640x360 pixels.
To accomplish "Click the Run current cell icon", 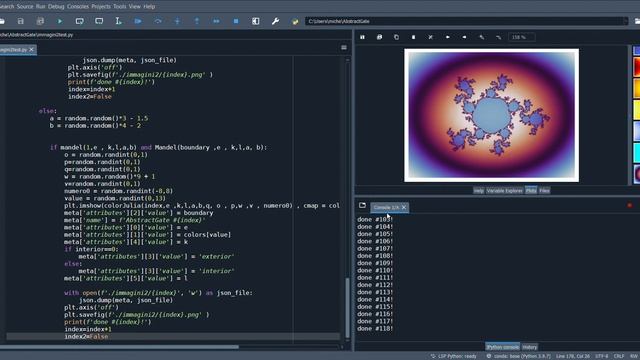I will [x=80, y=21].
